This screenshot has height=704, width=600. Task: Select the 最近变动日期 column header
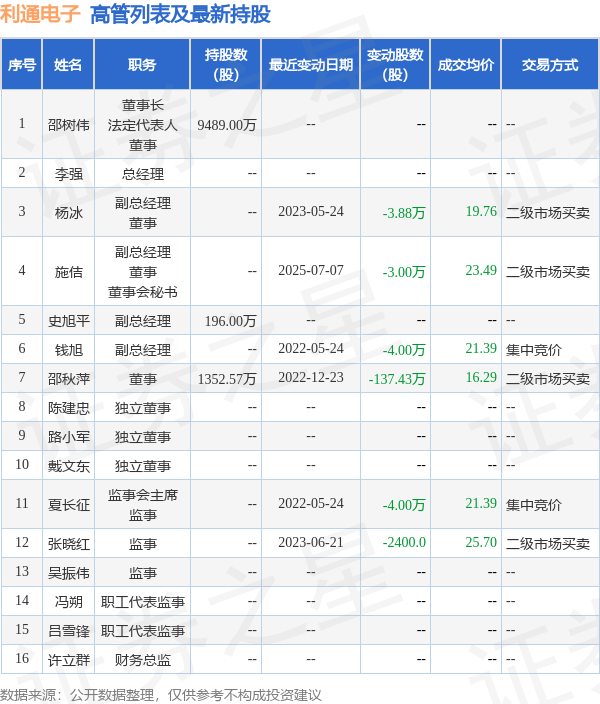coord(311,65)
